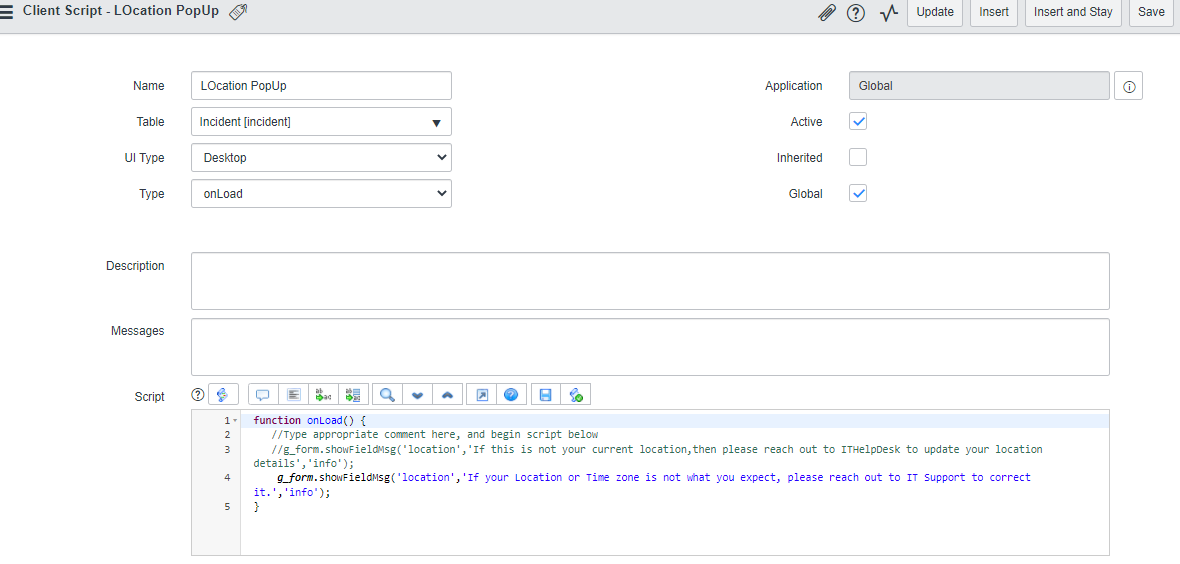
Task: Click the Save button
Action: [1151, 12]
